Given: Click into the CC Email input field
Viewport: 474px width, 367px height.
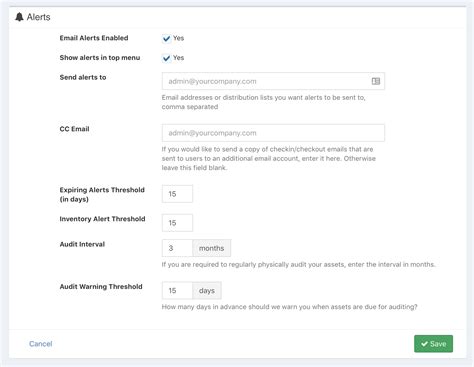Looking at the screenshot, I should (x=273, y=133).
